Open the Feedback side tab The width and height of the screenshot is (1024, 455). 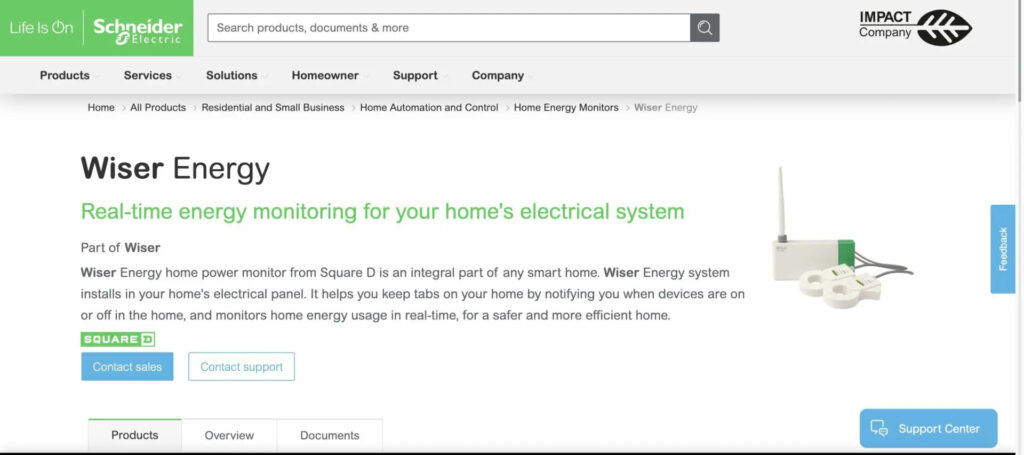(x=1003, y=249)
